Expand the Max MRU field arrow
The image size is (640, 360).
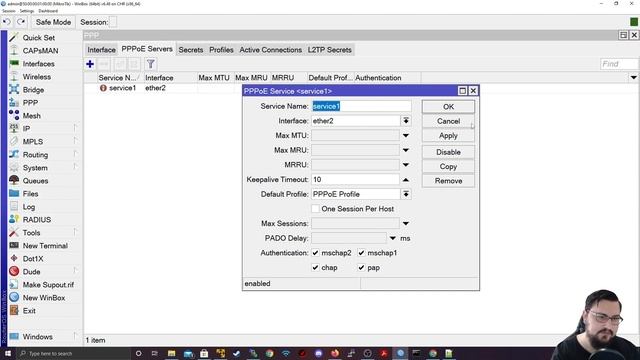click(406, 150)
